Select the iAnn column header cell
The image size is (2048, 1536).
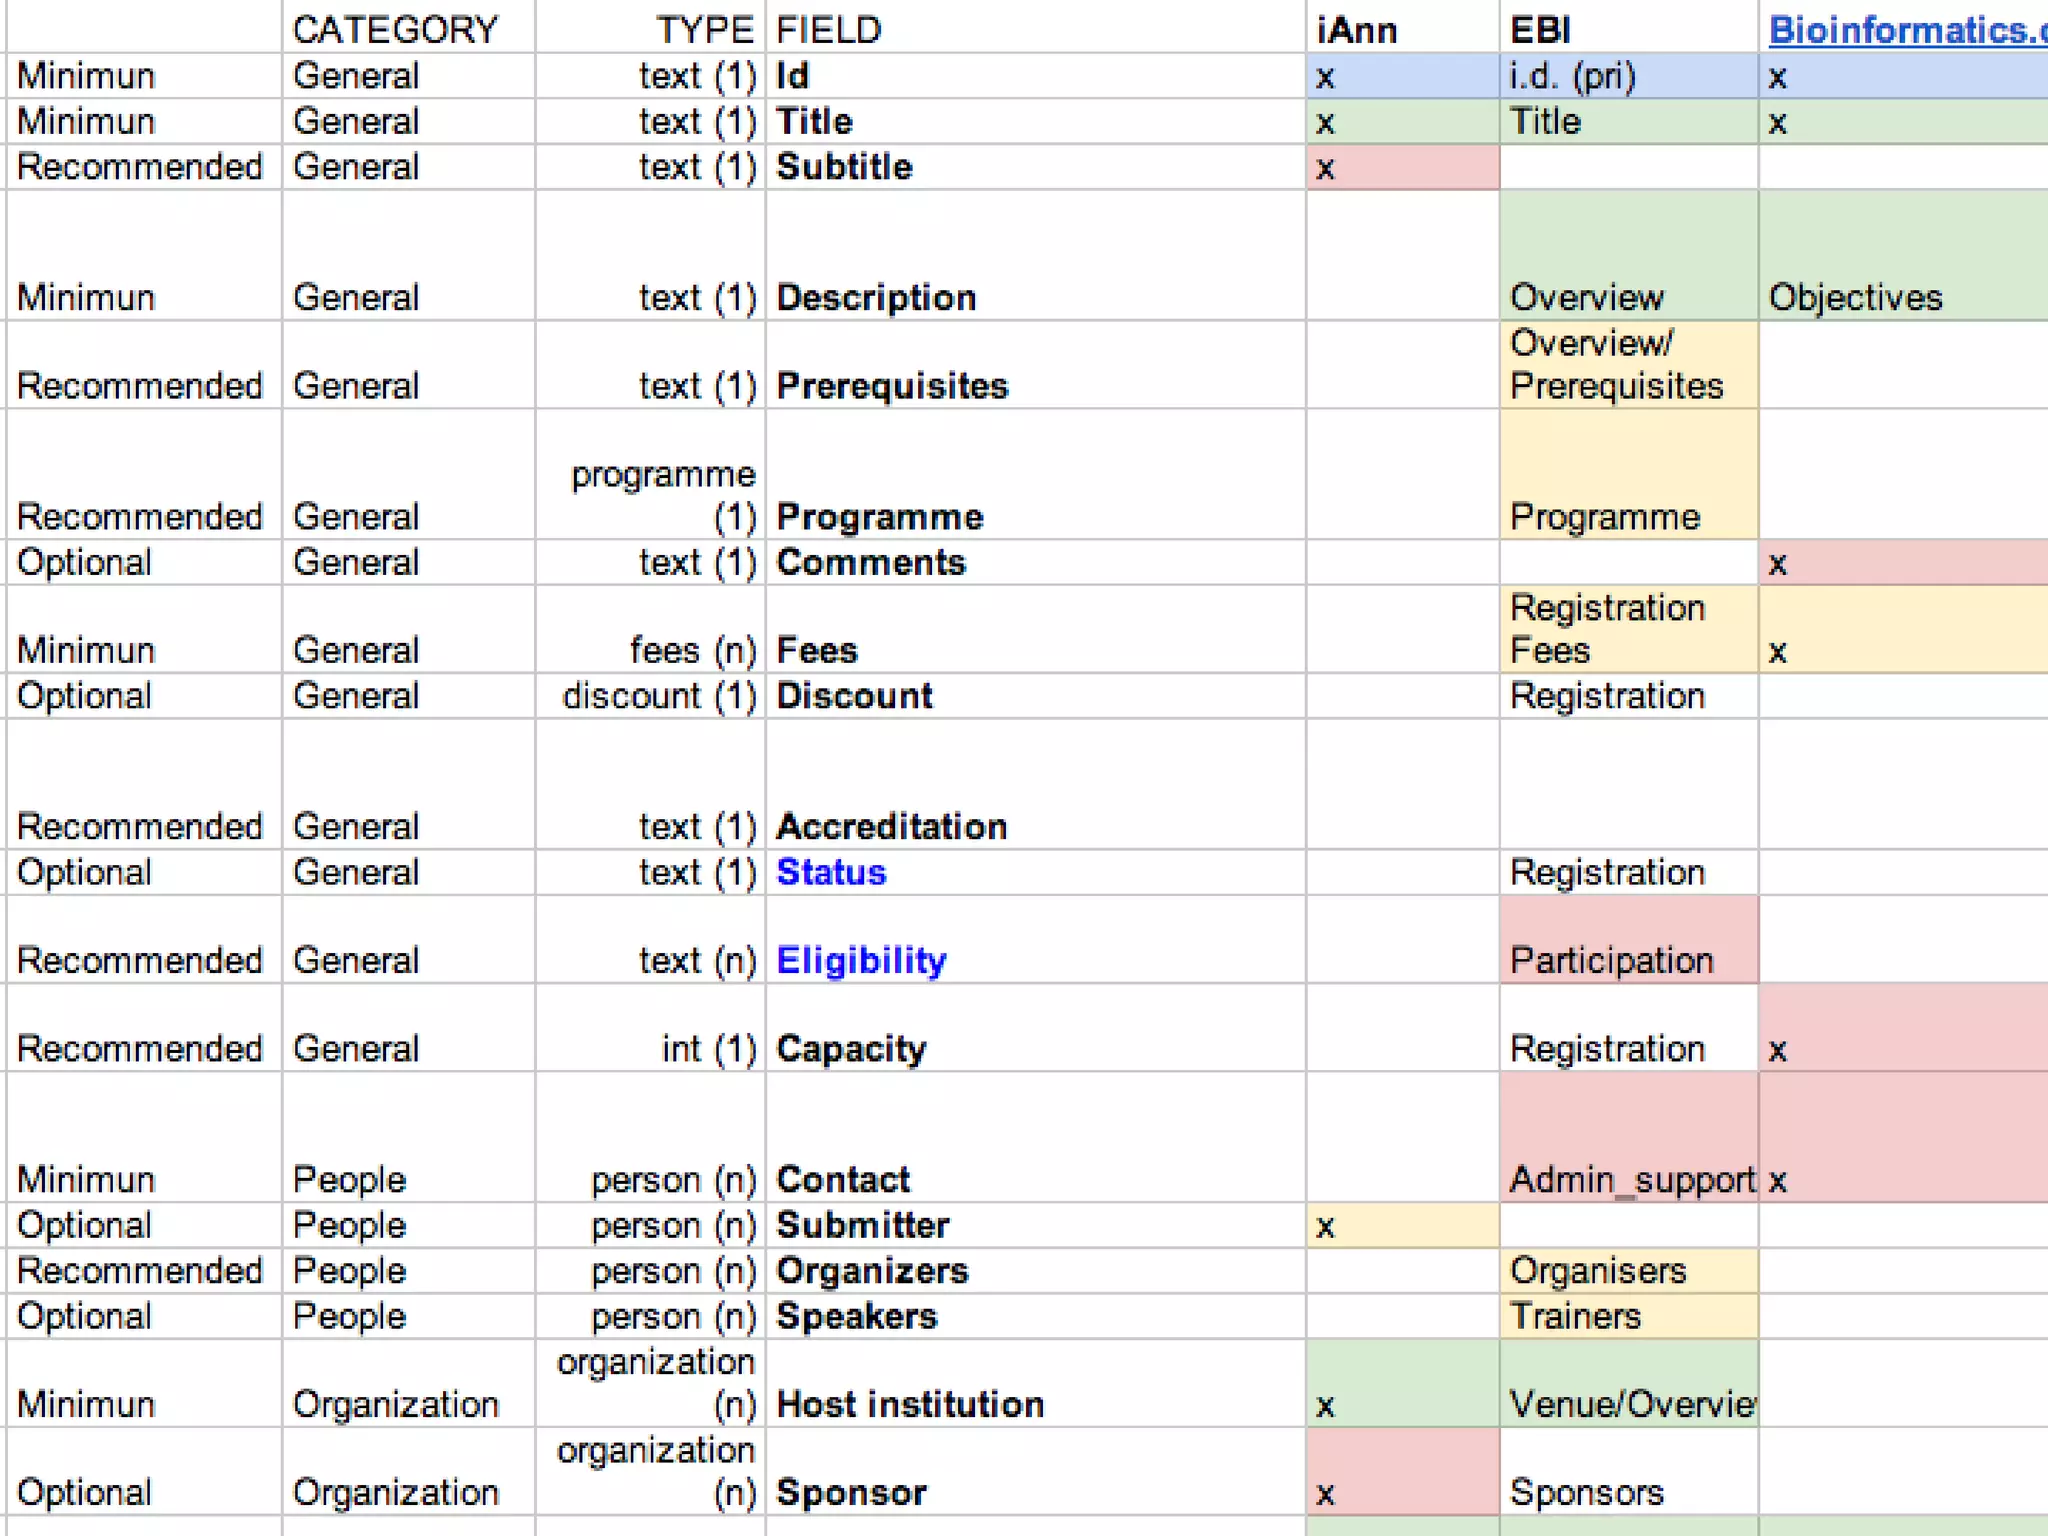(x=1357, y=30)
